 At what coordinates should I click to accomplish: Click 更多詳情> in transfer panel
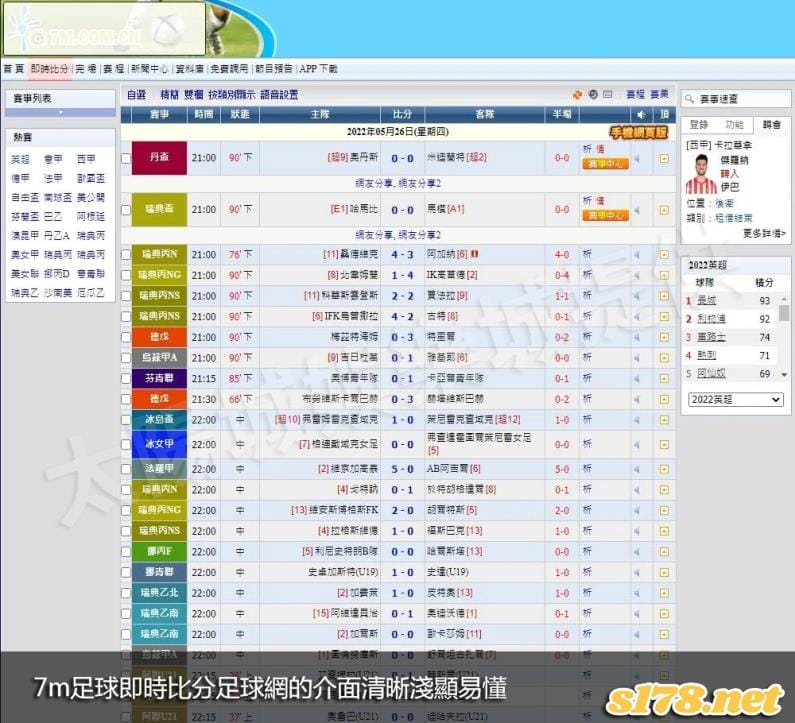[x=764, y=233]
